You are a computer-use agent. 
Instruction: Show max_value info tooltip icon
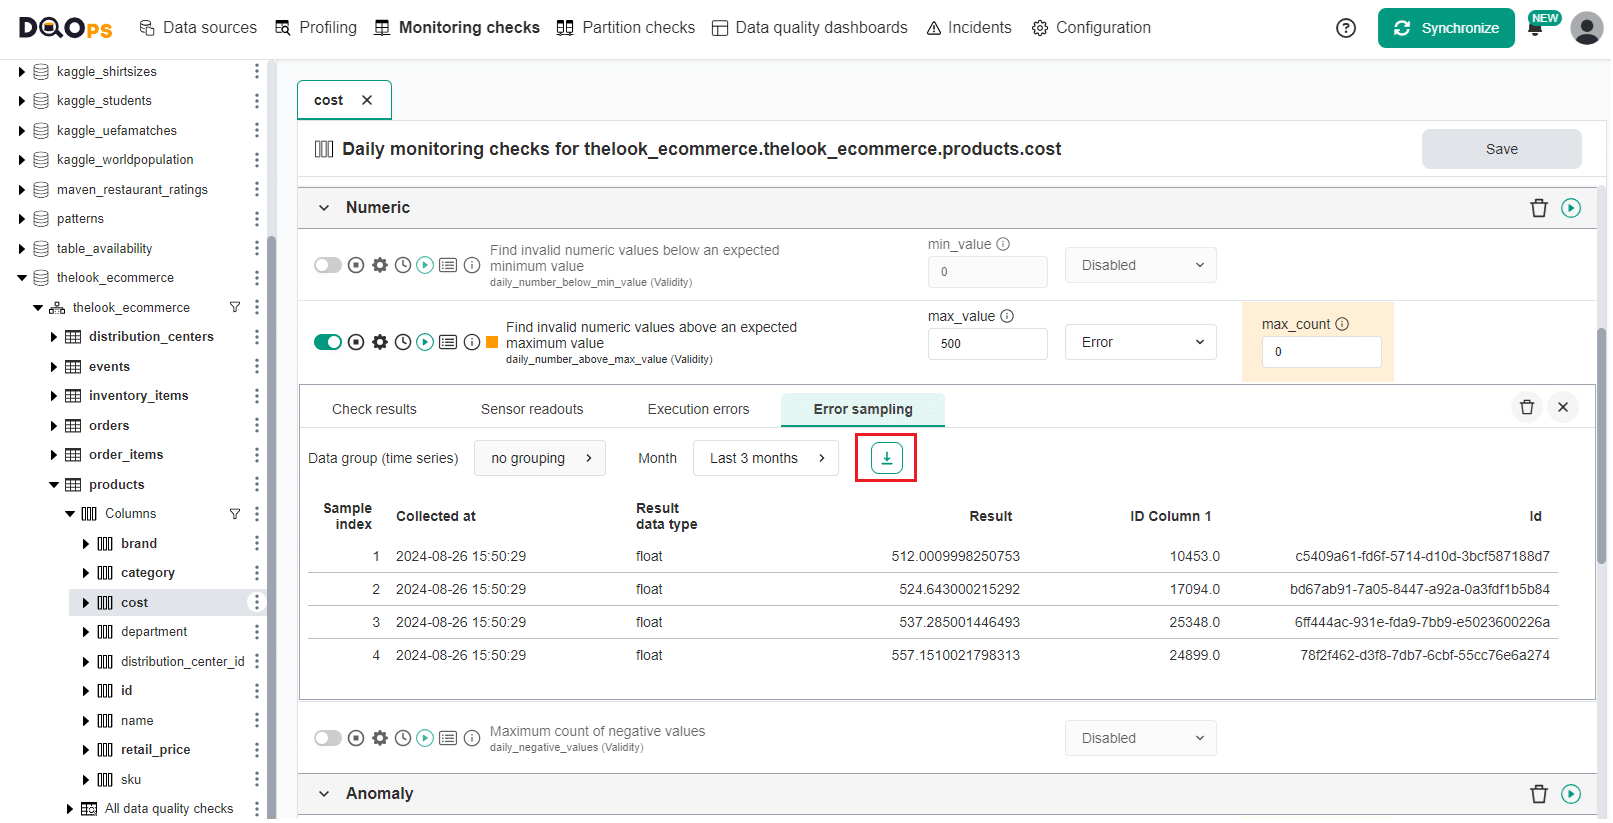point(1007,316)
